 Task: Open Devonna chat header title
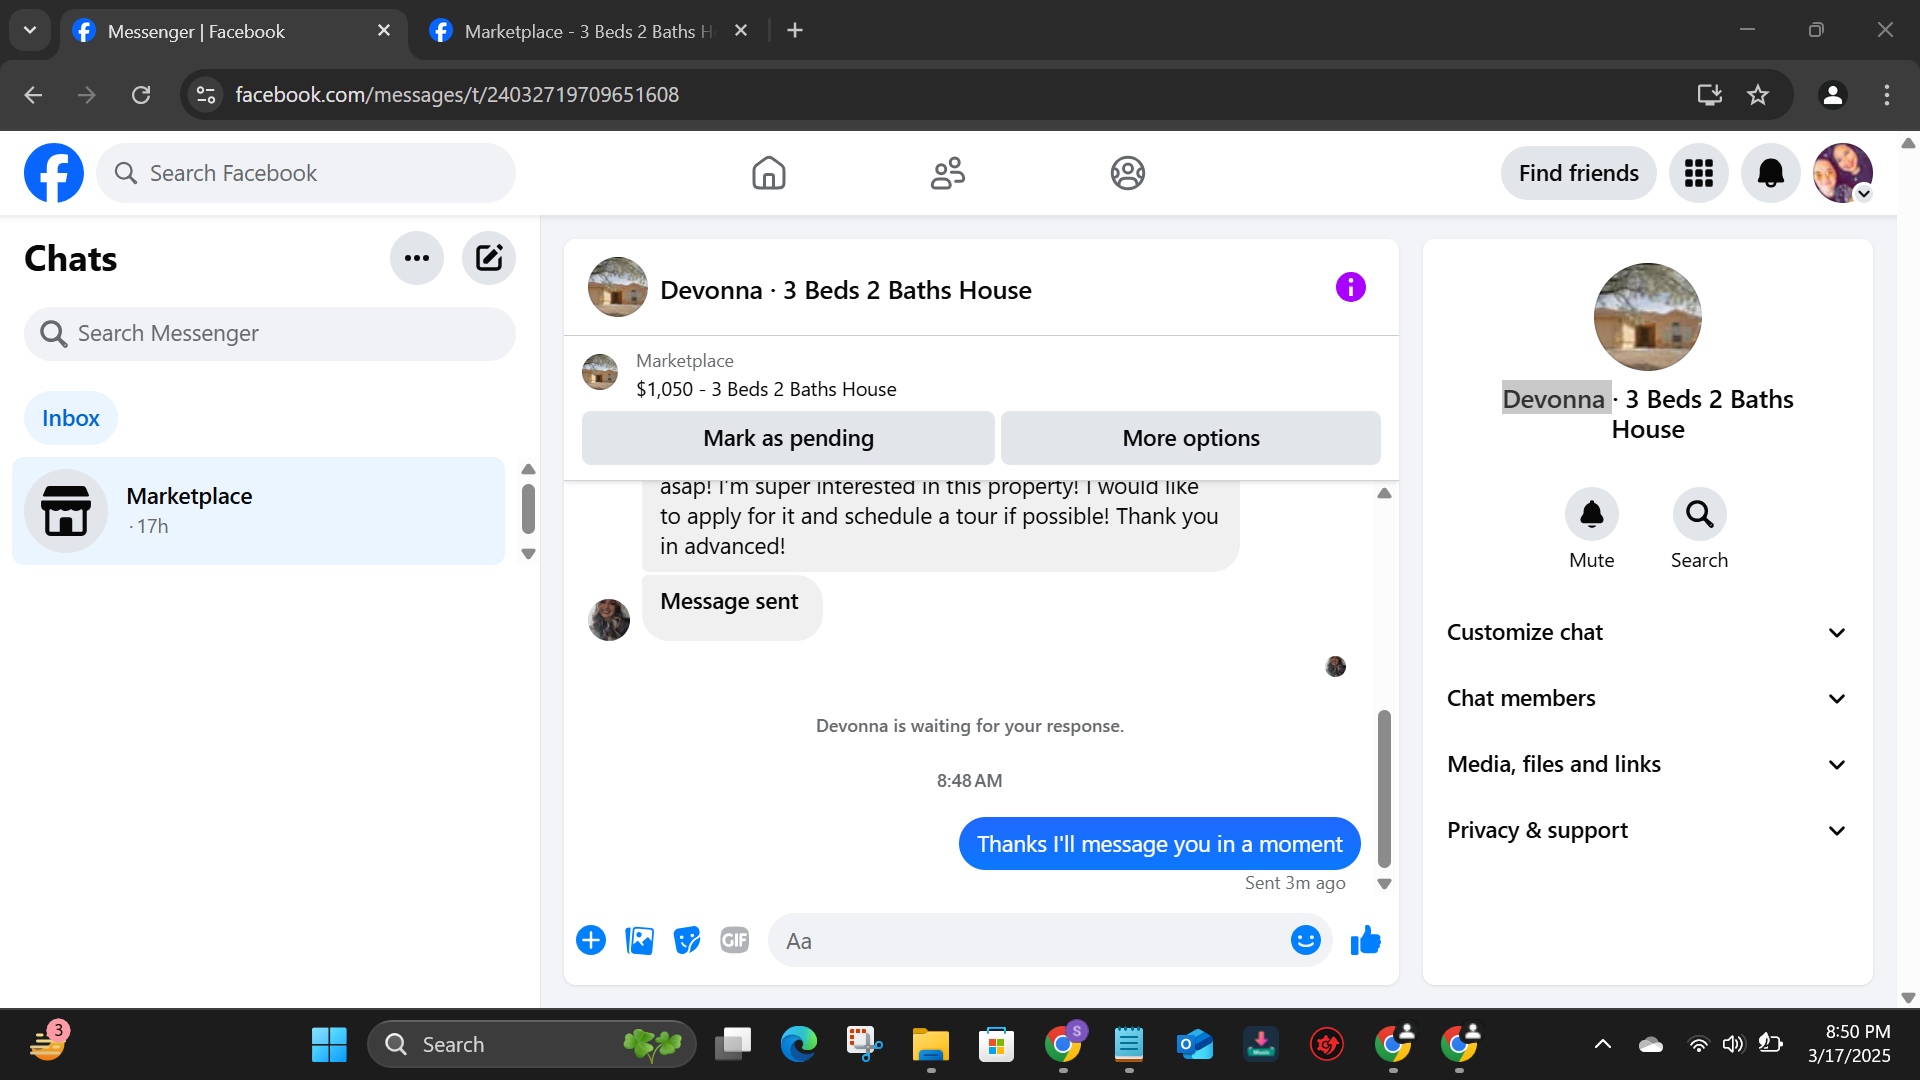pos(846,290)
